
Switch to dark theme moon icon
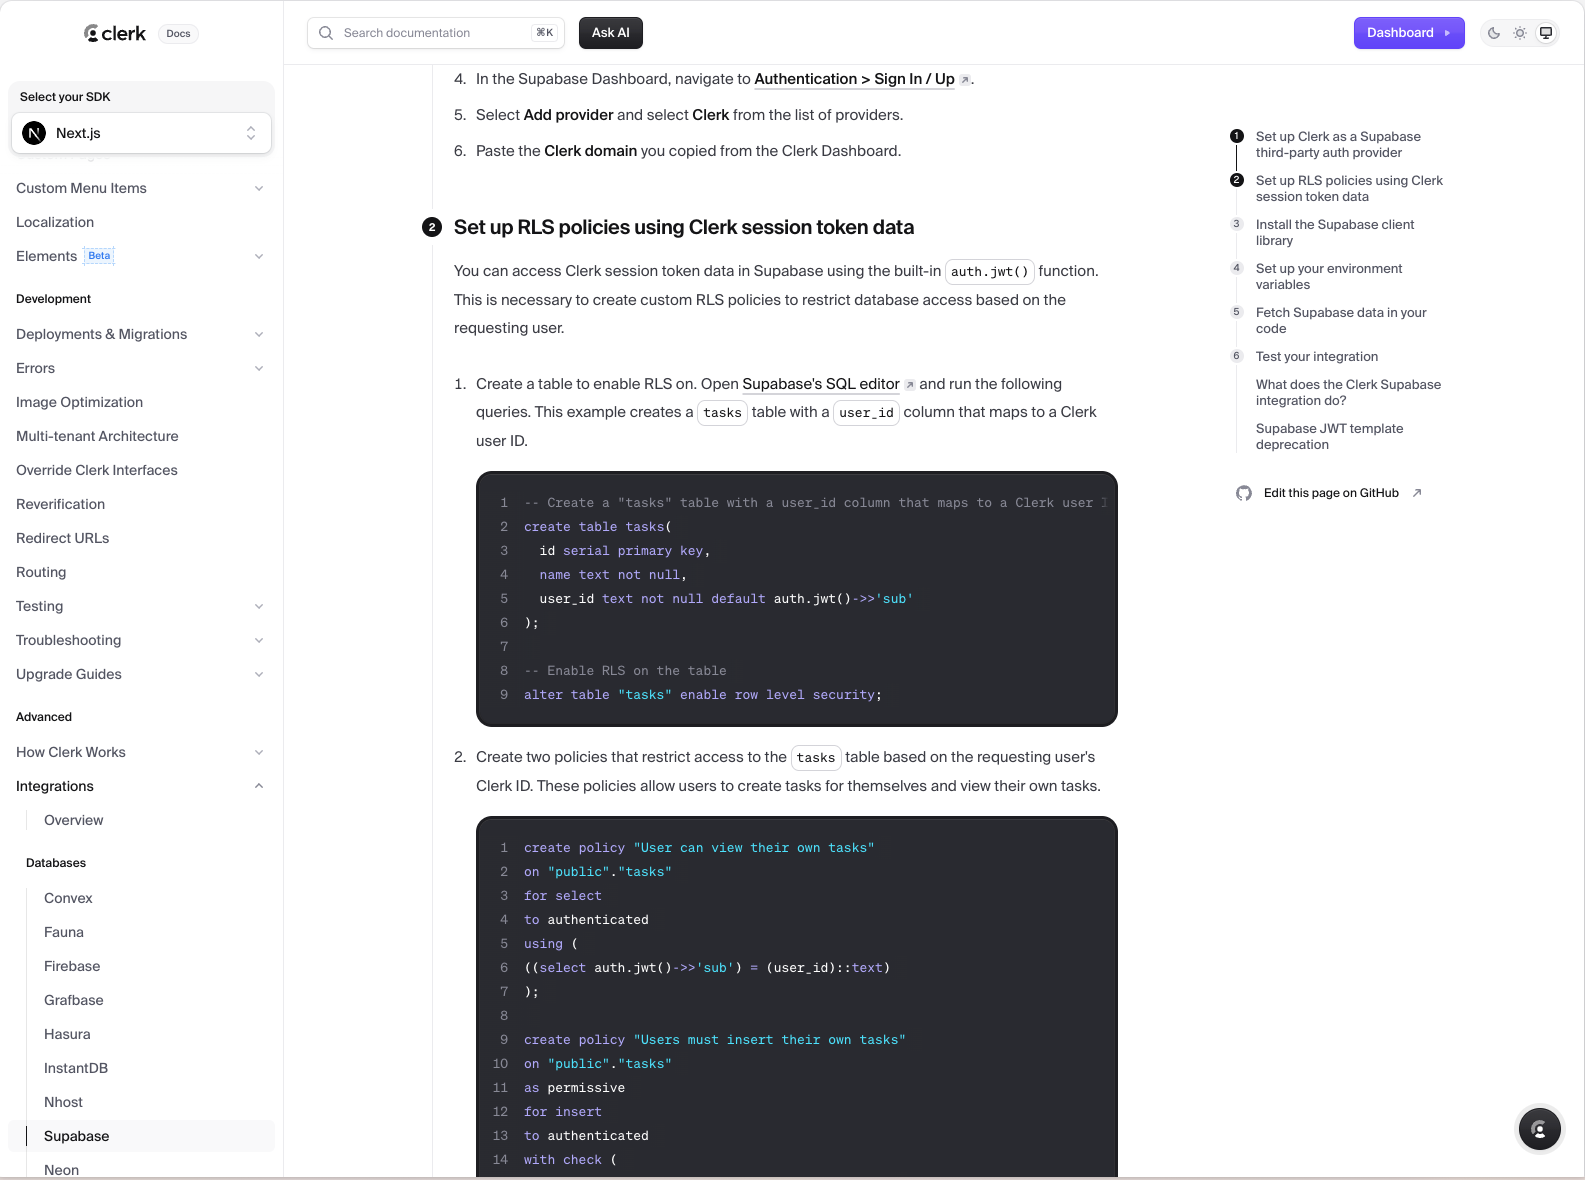tap(1494, 33)
